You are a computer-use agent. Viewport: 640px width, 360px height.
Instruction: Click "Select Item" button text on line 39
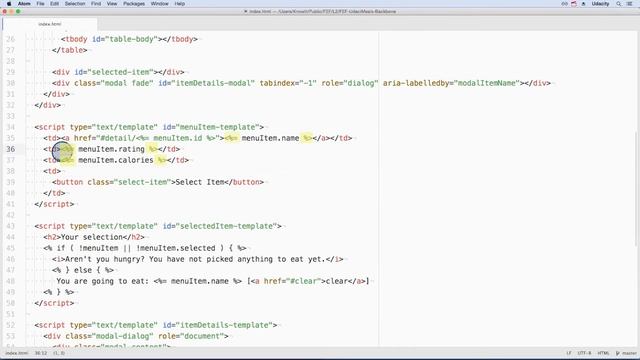pos(200,182)
